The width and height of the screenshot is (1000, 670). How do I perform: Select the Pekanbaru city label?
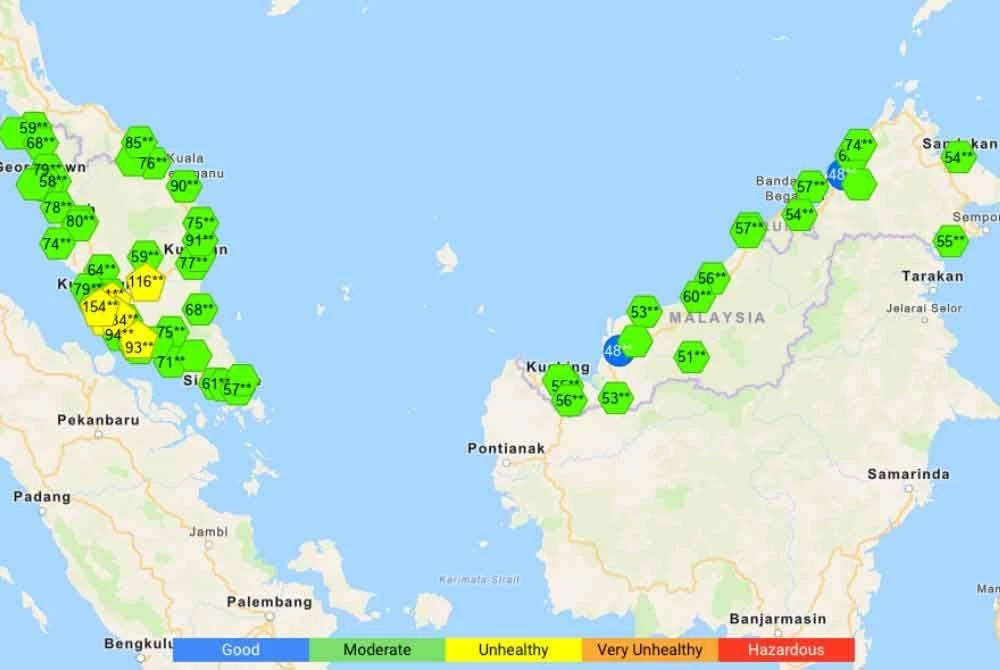click(97, 420)
